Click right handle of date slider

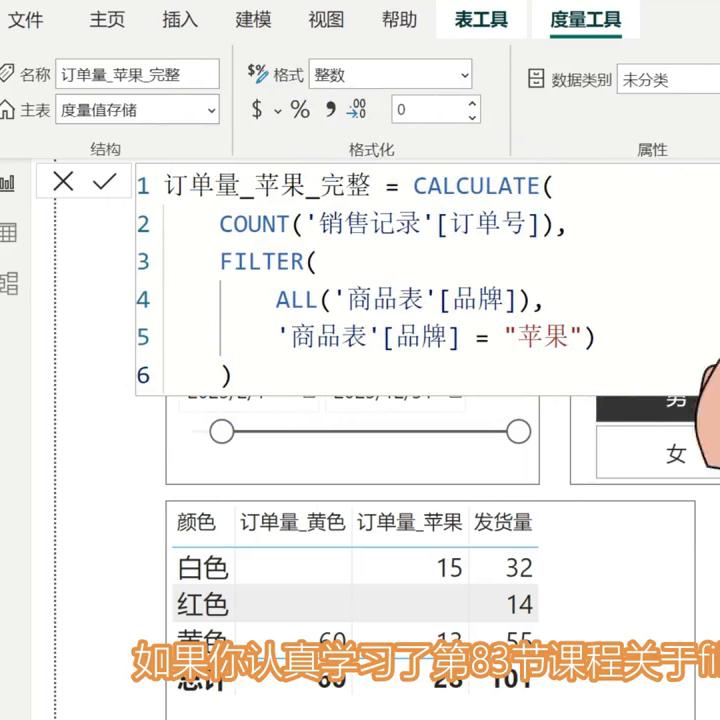[x=518, y=431]
